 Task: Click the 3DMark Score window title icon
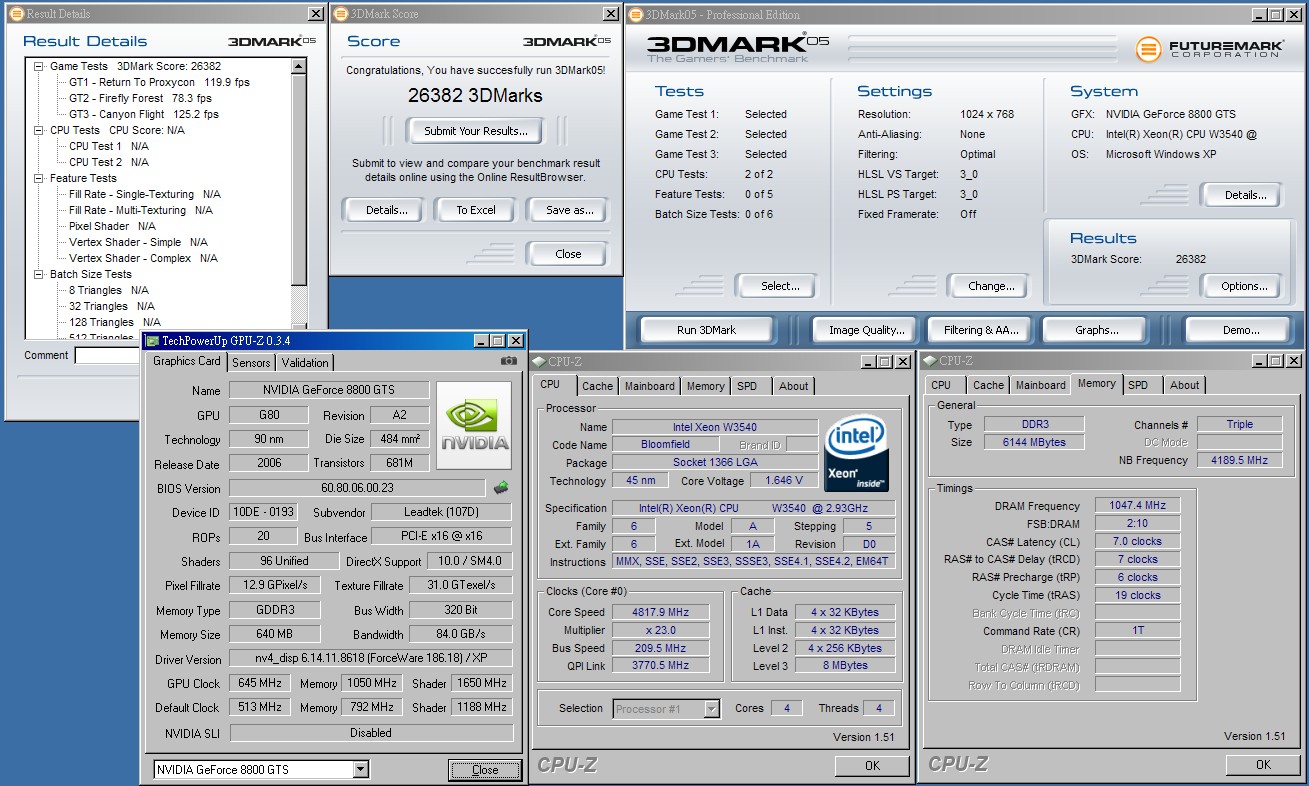340,14
